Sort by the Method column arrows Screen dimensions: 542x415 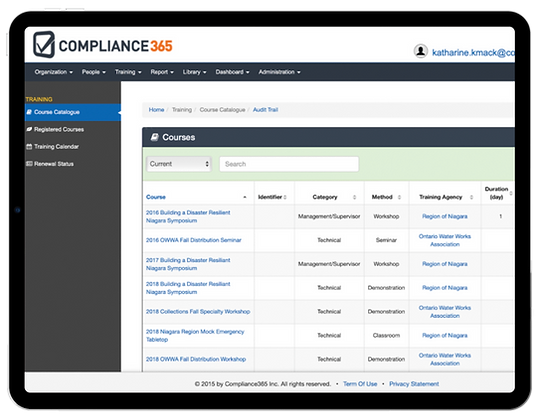pos(399,197)
